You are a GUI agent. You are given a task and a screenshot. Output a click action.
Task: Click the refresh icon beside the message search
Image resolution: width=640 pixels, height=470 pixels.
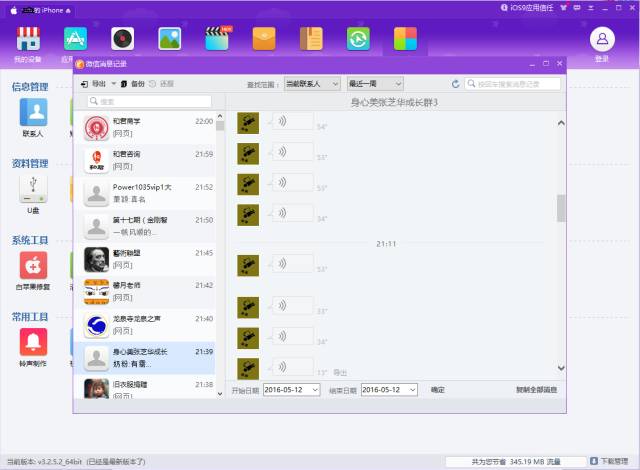(x=456, y=84)
